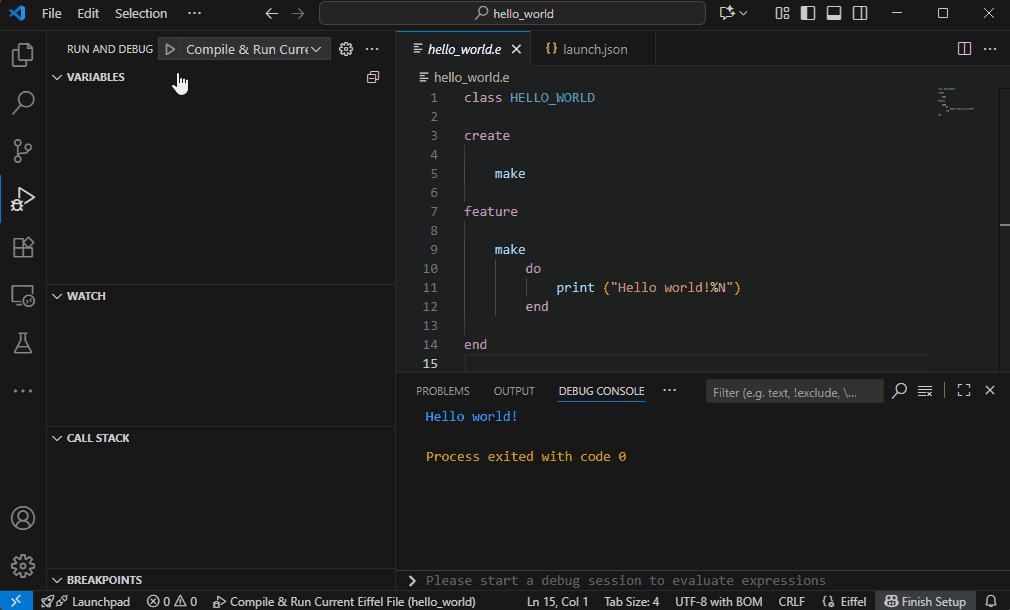This screenshot has width=1010, height=610.
Task: Click Collapse All icon in Variables panel
Action: pos(373,77)
